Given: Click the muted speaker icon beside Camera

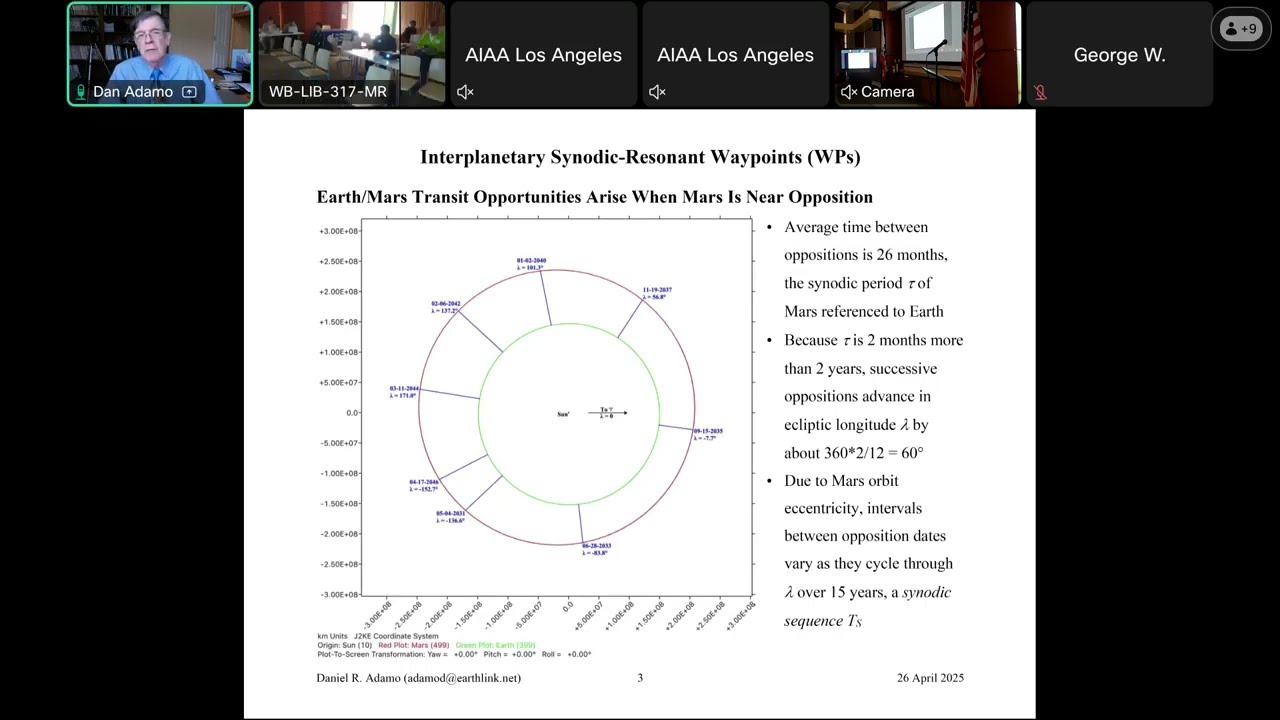Looking at the screenshot, I should click(849, 92).
